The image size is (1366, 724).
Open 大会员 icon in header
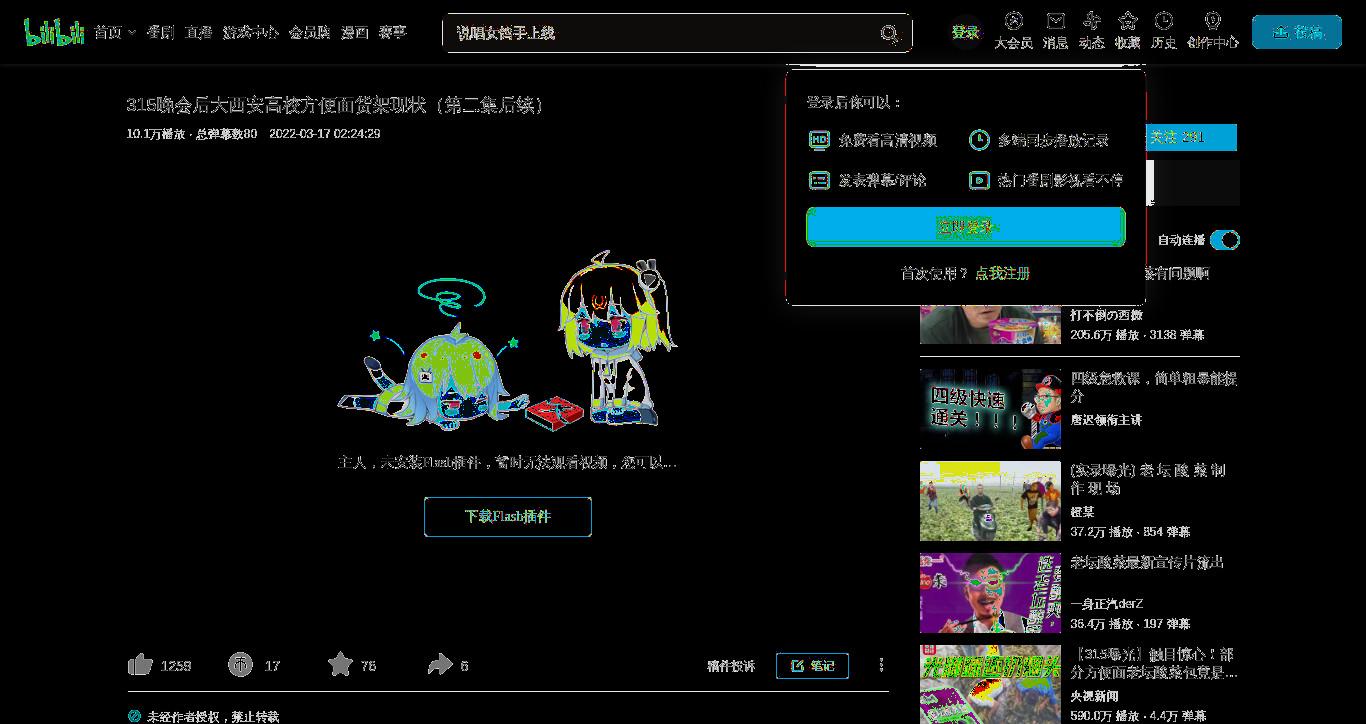pyautogui.click(x=1013, y=20)
